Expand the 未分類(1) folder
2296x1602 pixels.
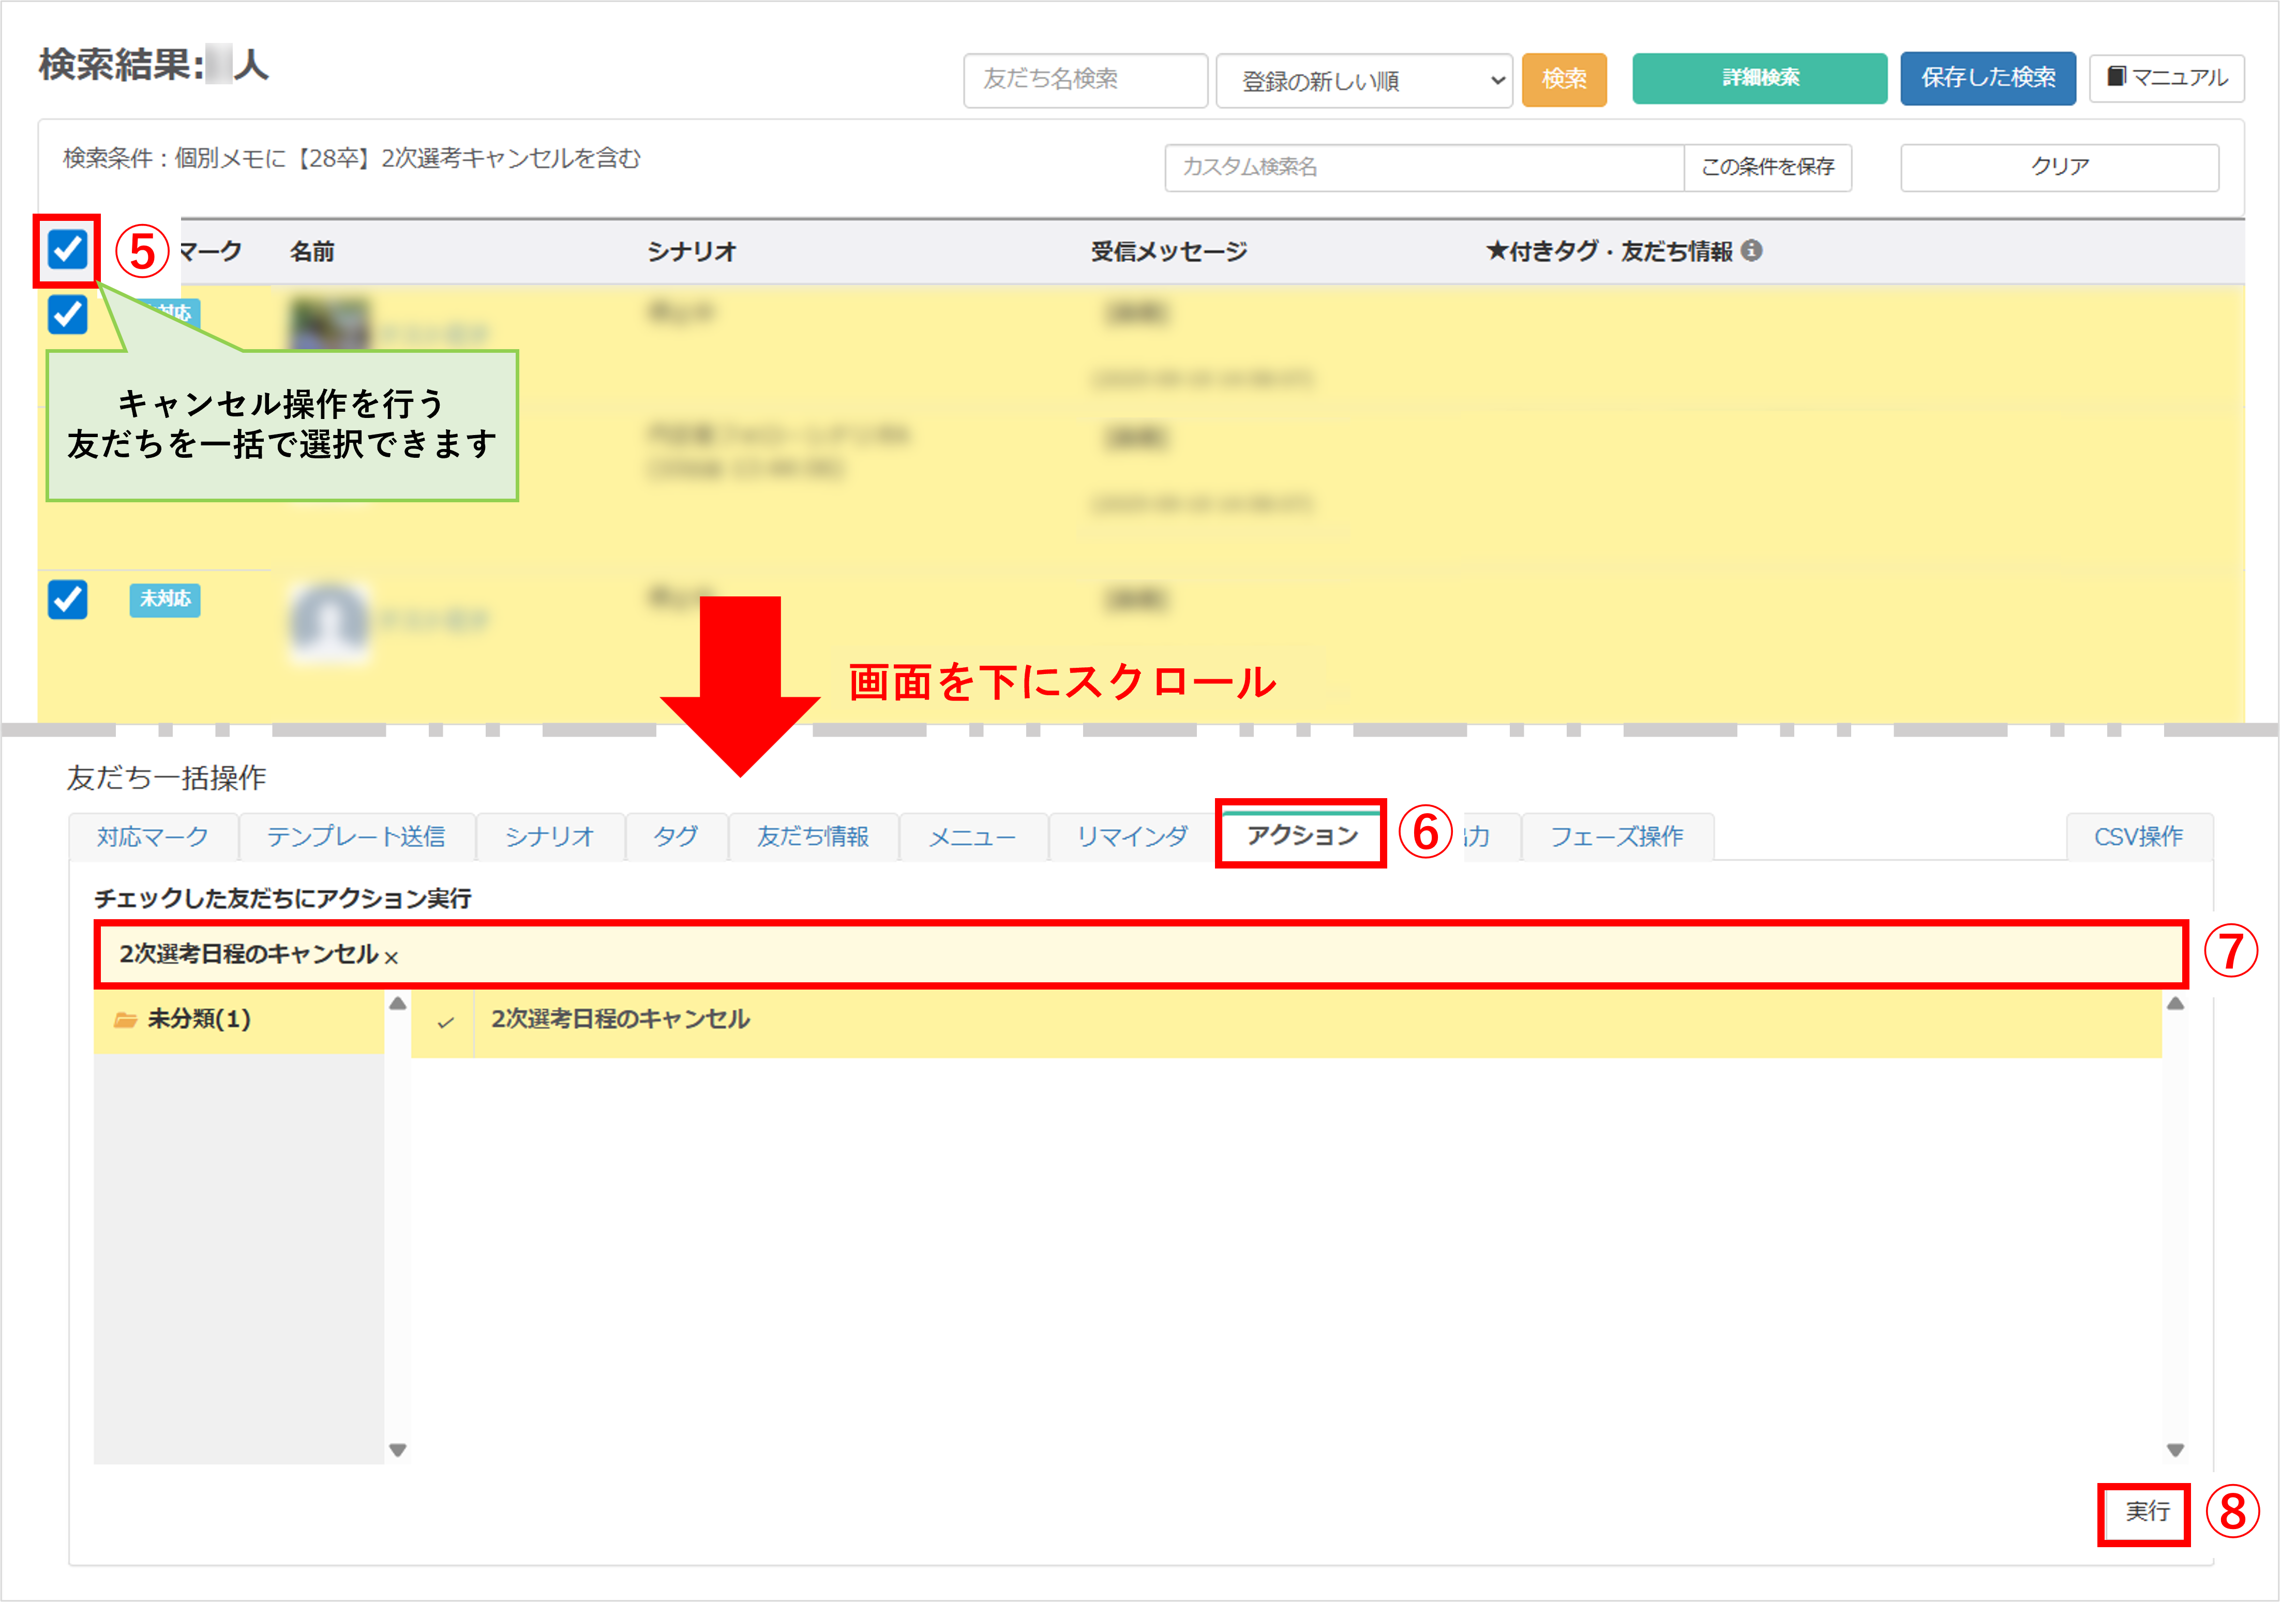[x=199, y=1019]
